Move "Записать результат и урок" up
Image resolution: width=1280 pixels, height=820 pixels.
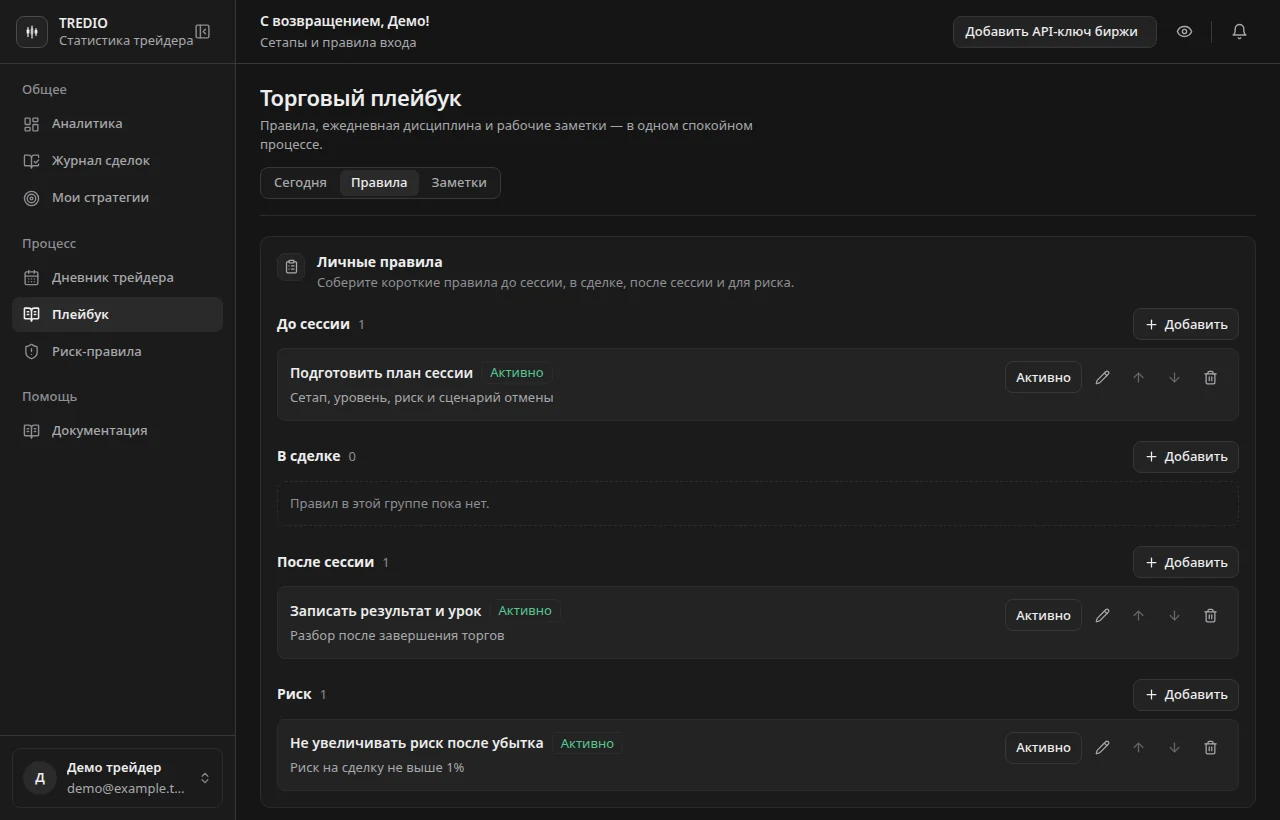pyautogui.click(x=1138, y=616)
